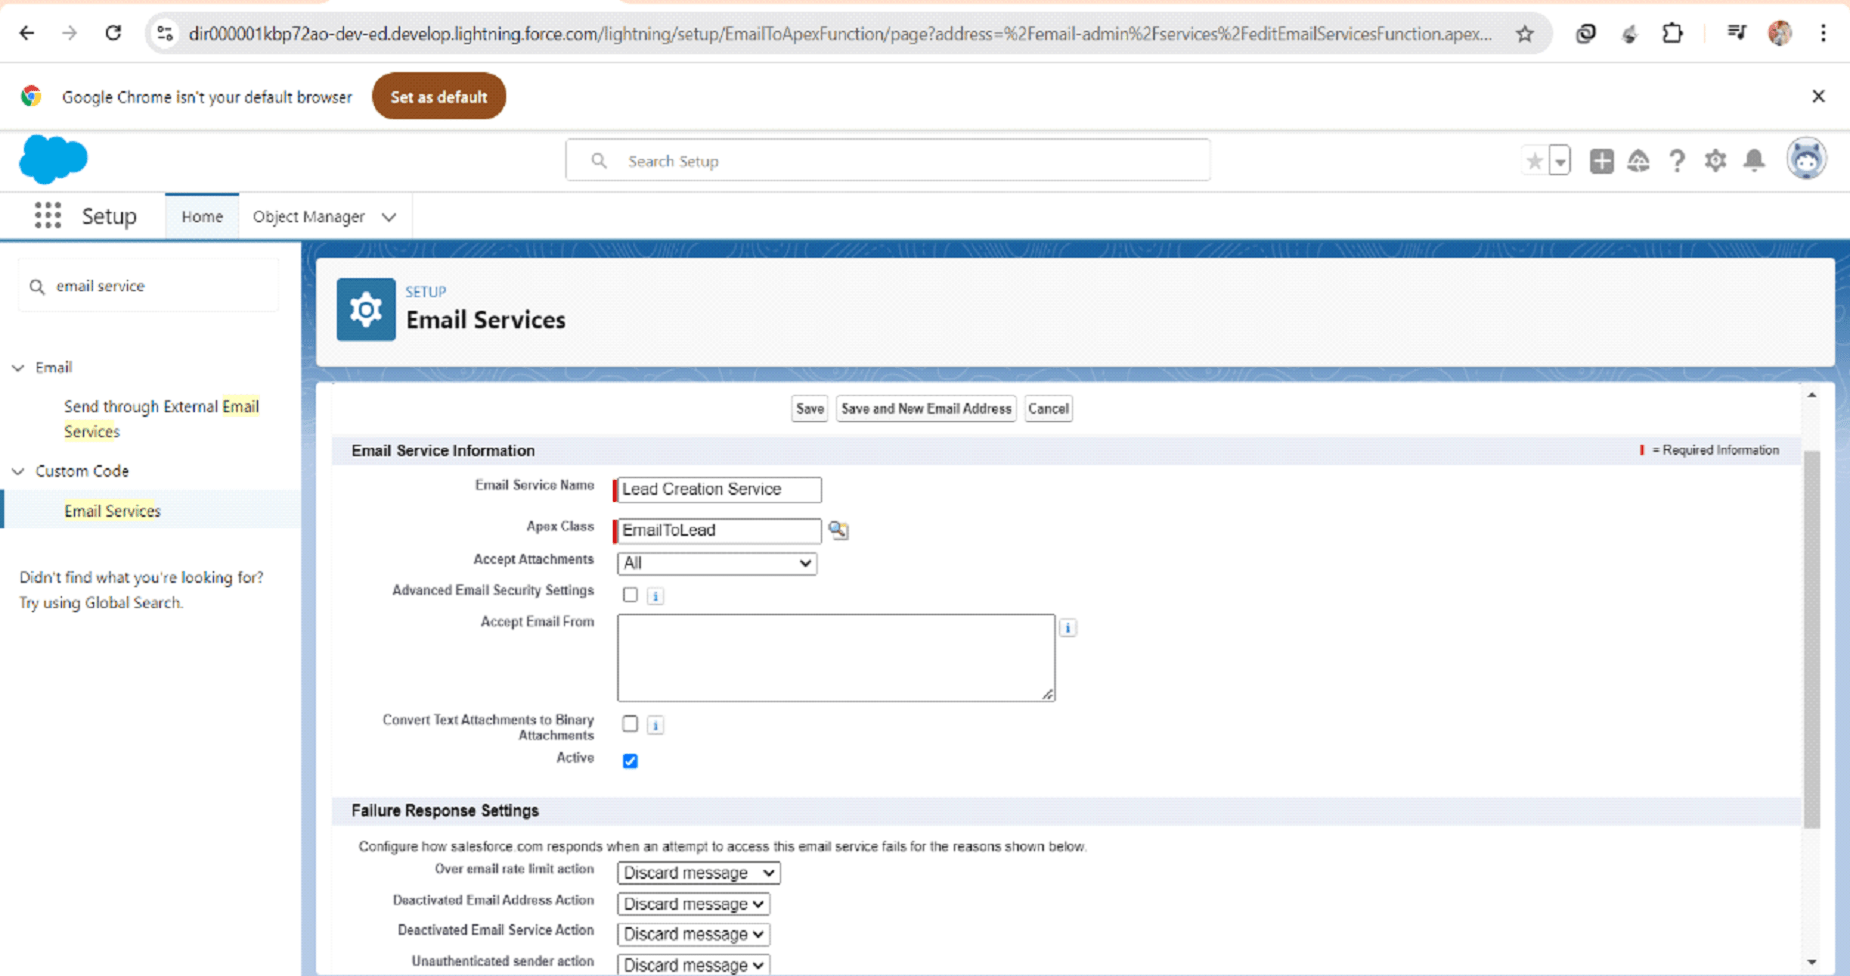Open the user profile avatar

[x=1806, y=160]
